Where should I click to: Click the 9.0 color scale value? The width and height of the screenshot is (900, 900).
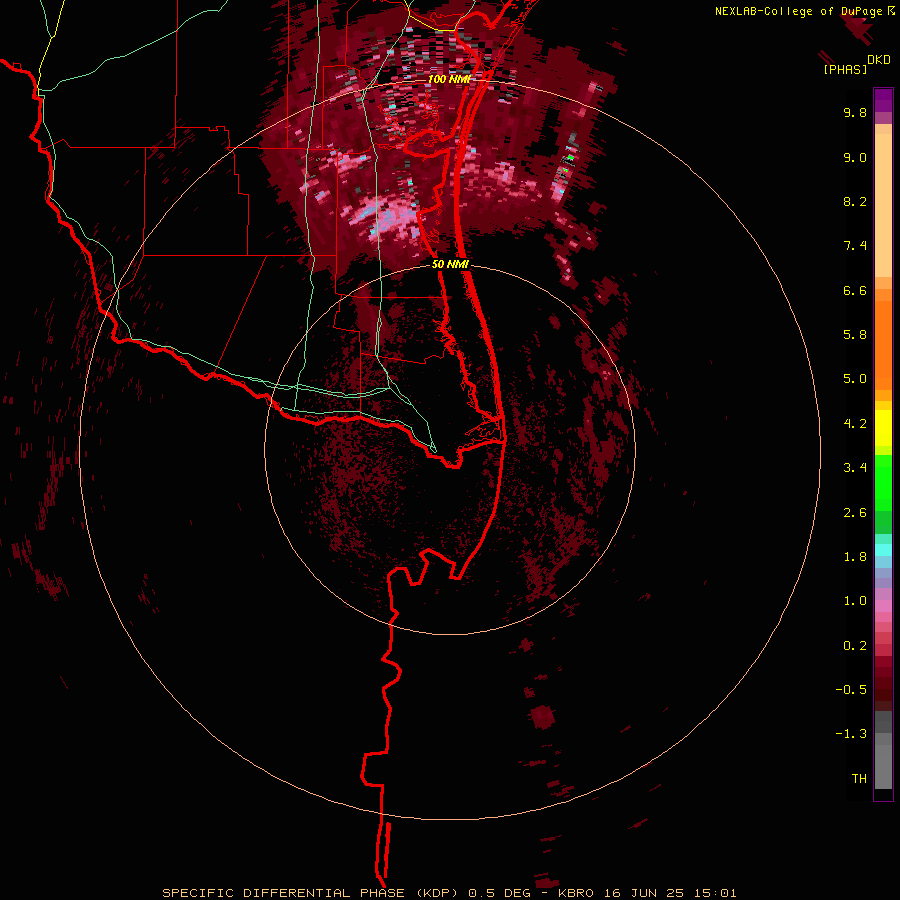click(855, 157)
